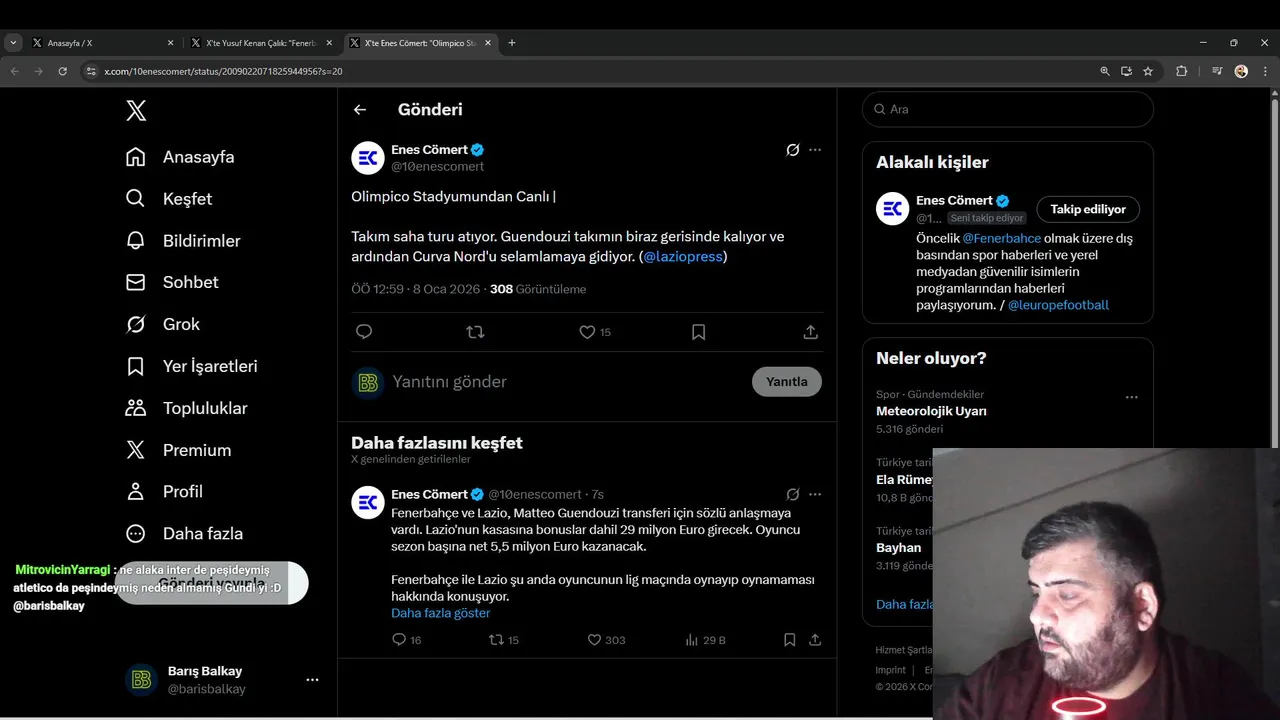Click the X logo in sidebar

136,110
